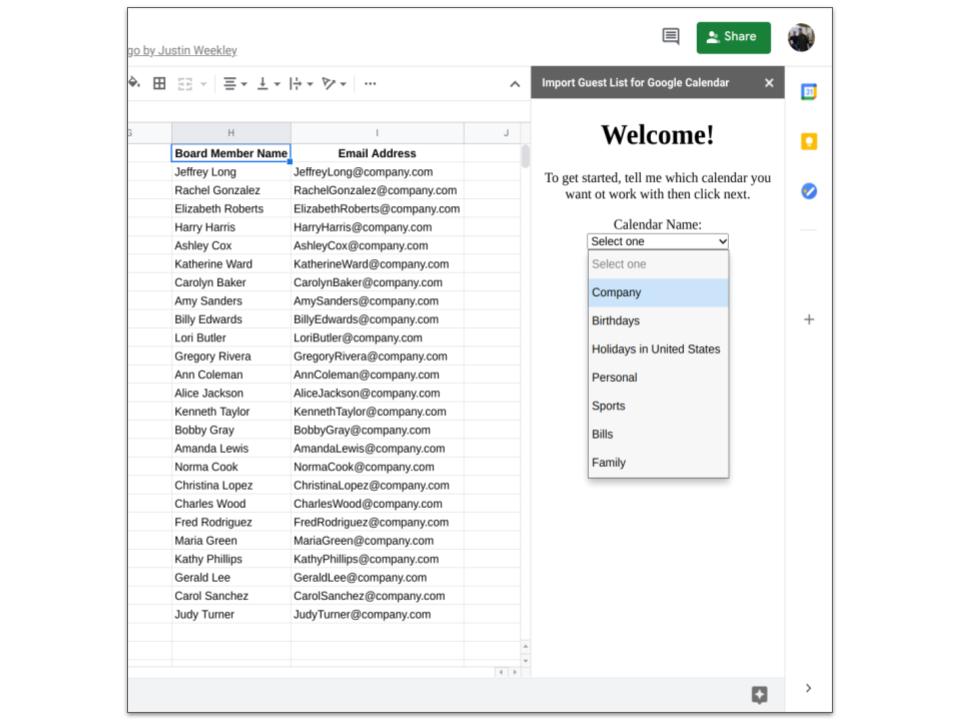The width and height of the screenshot is (960, 720).
Task: Click the vertical scrollbar thumb
Action: (525, 156)
